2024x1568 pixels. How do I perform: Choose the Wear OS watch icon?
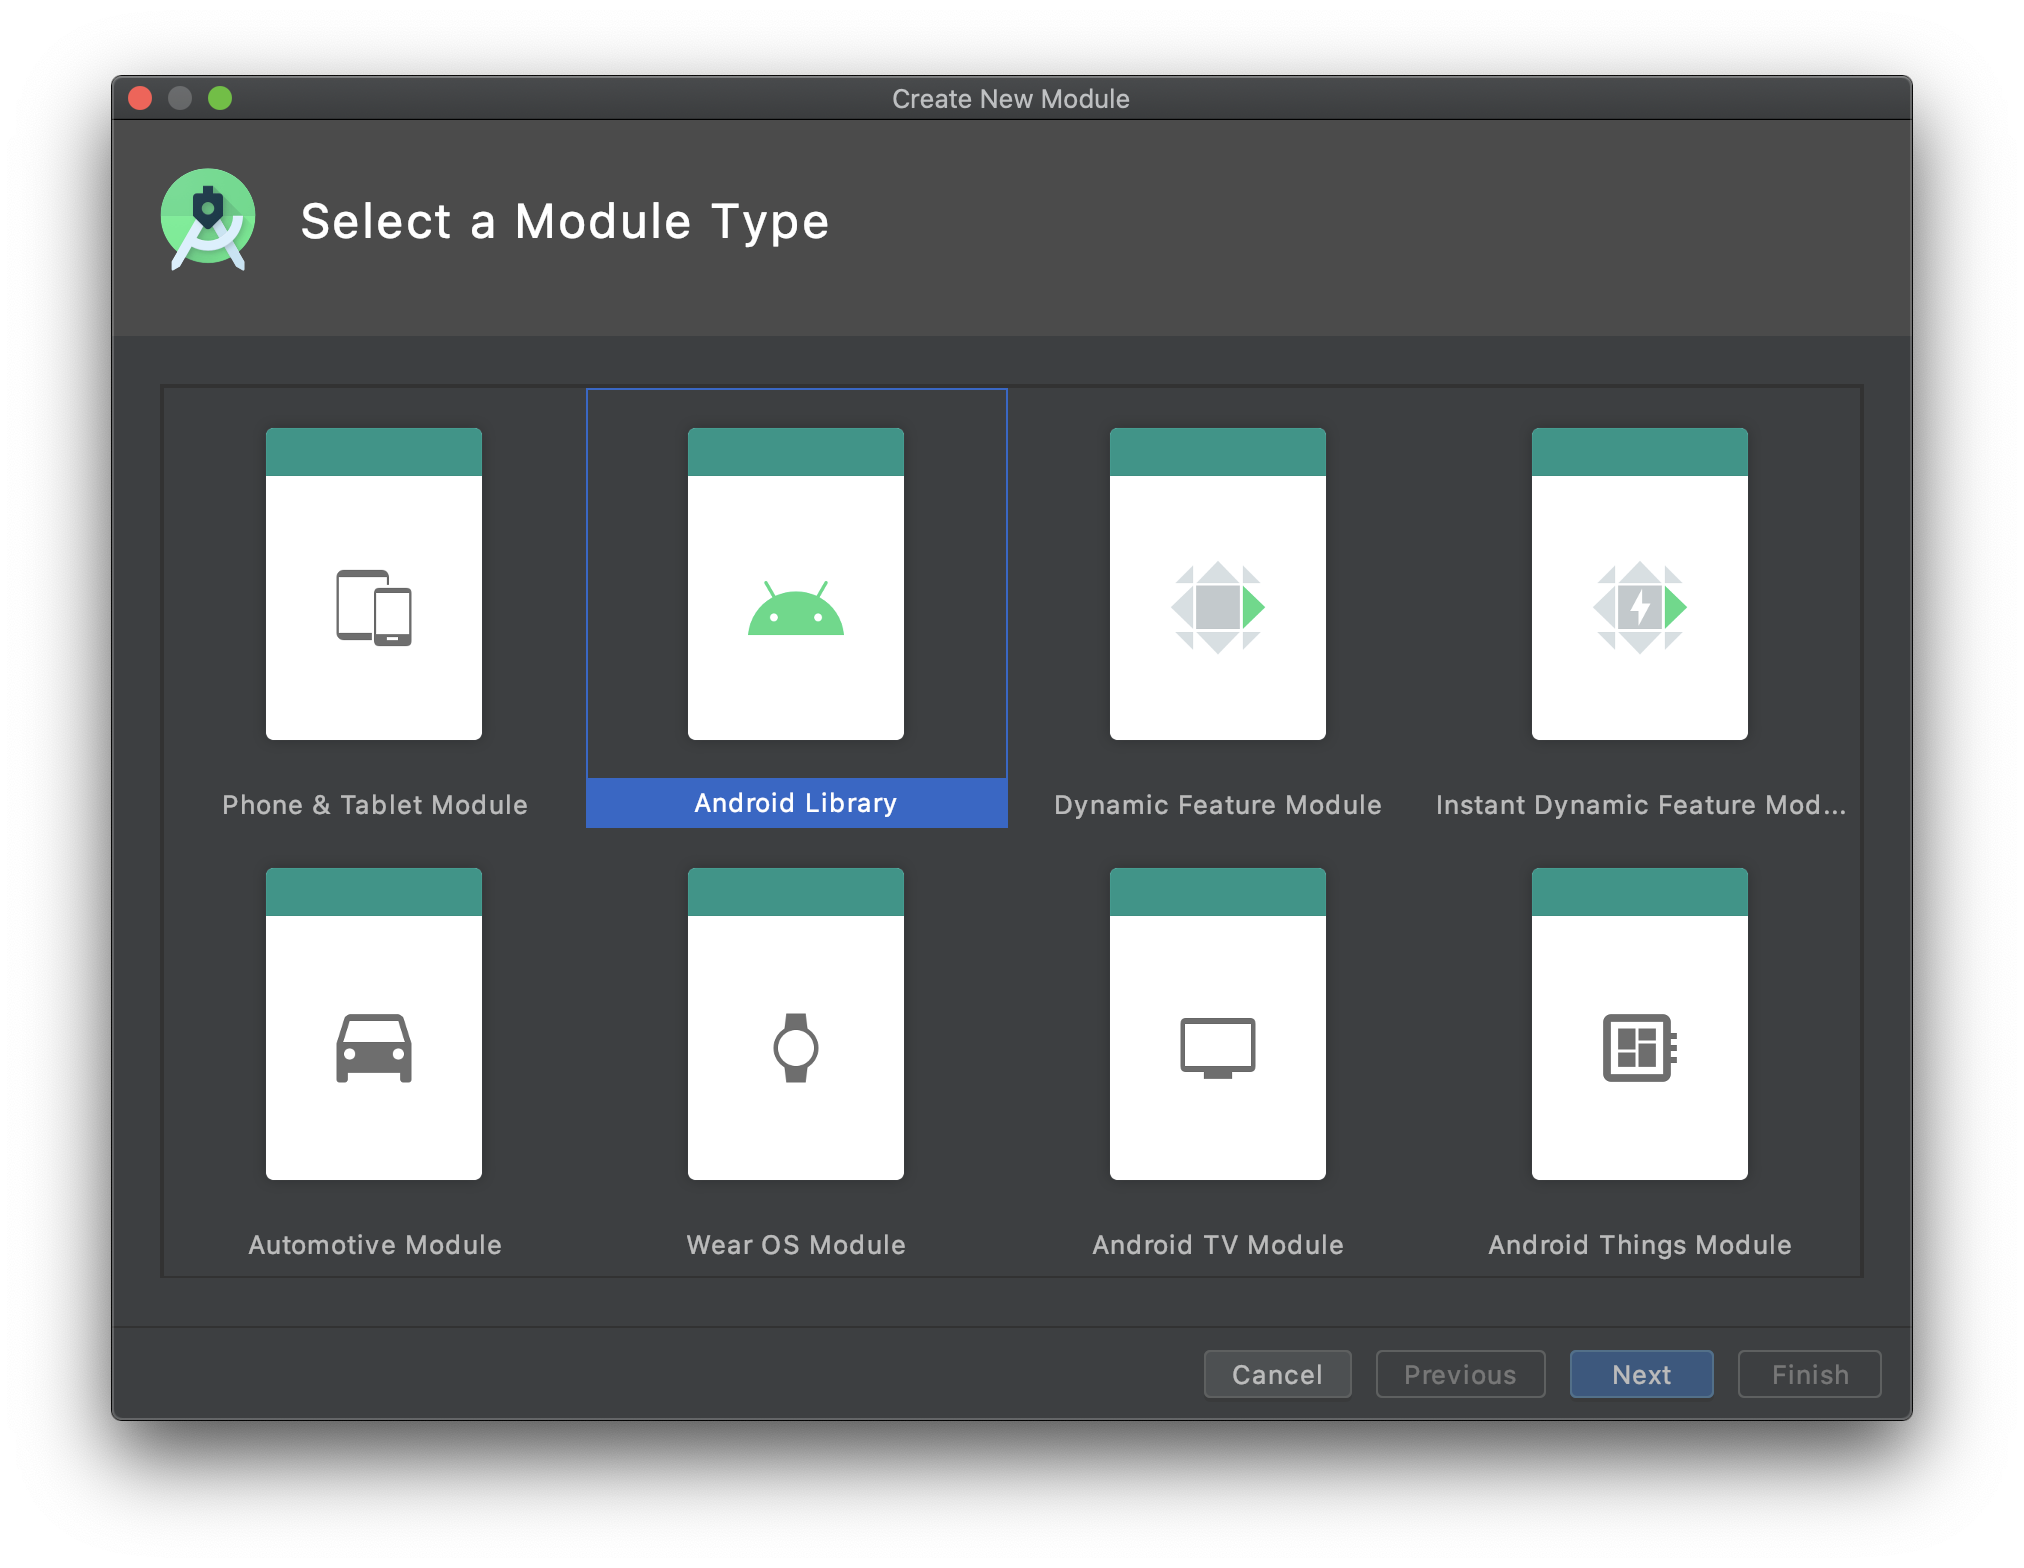point(796,1047)
